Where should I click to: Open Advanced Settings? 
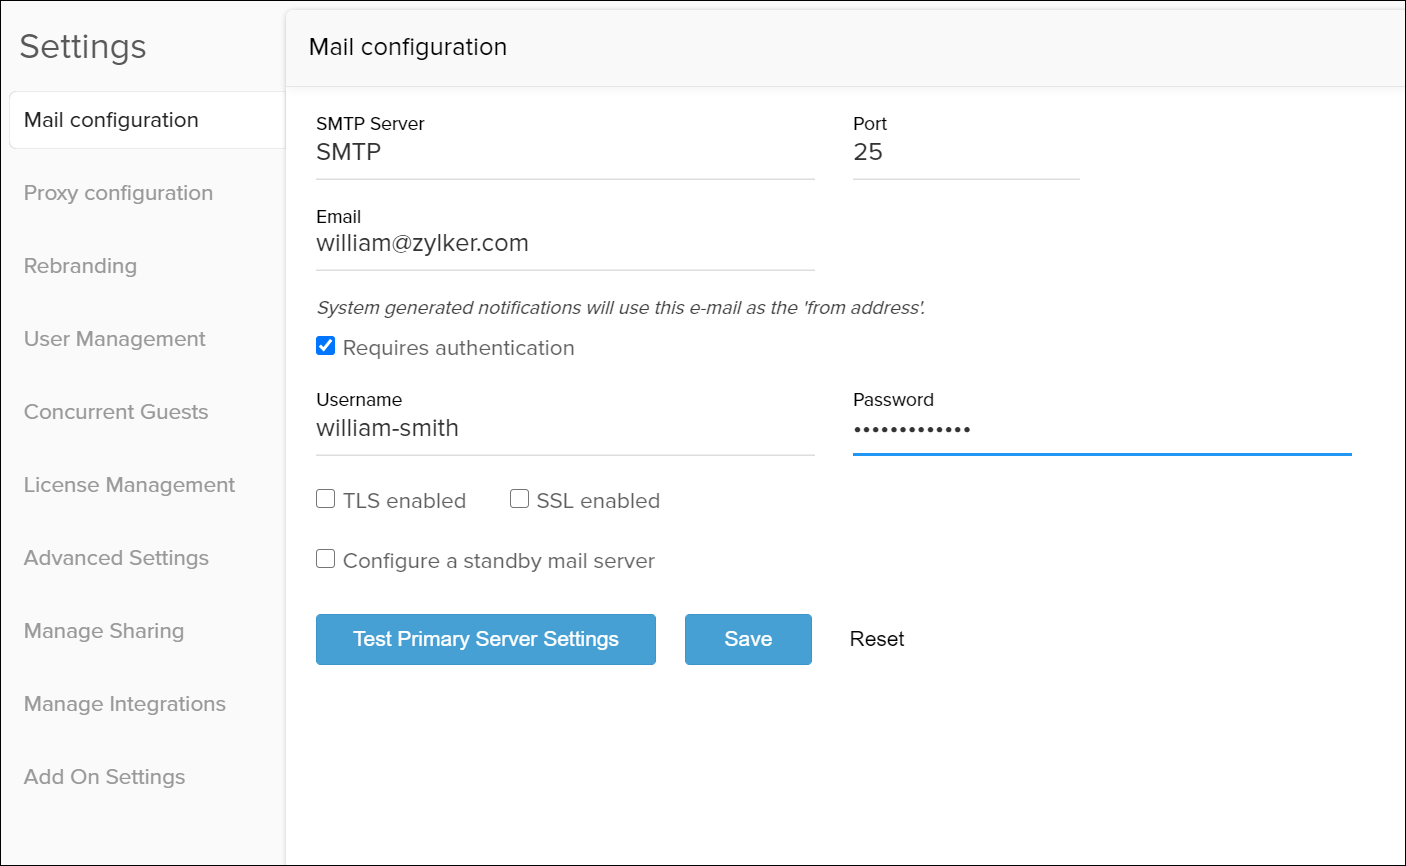[x=116, y=558]
